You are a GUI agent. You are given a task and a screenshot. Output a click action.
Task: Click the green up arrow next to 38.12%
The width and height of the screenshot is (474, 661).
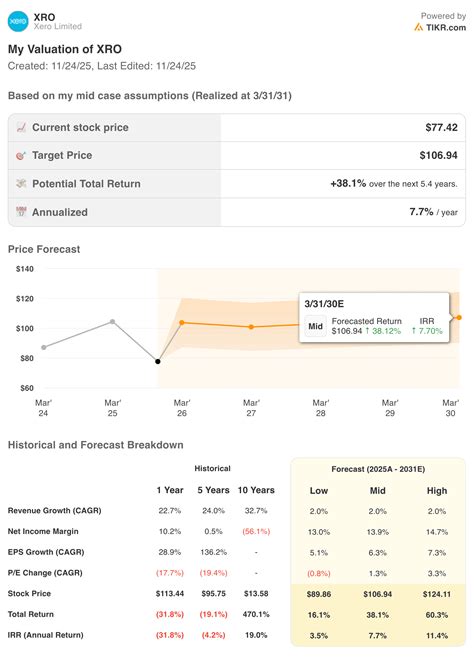click(x=368, y=331)
